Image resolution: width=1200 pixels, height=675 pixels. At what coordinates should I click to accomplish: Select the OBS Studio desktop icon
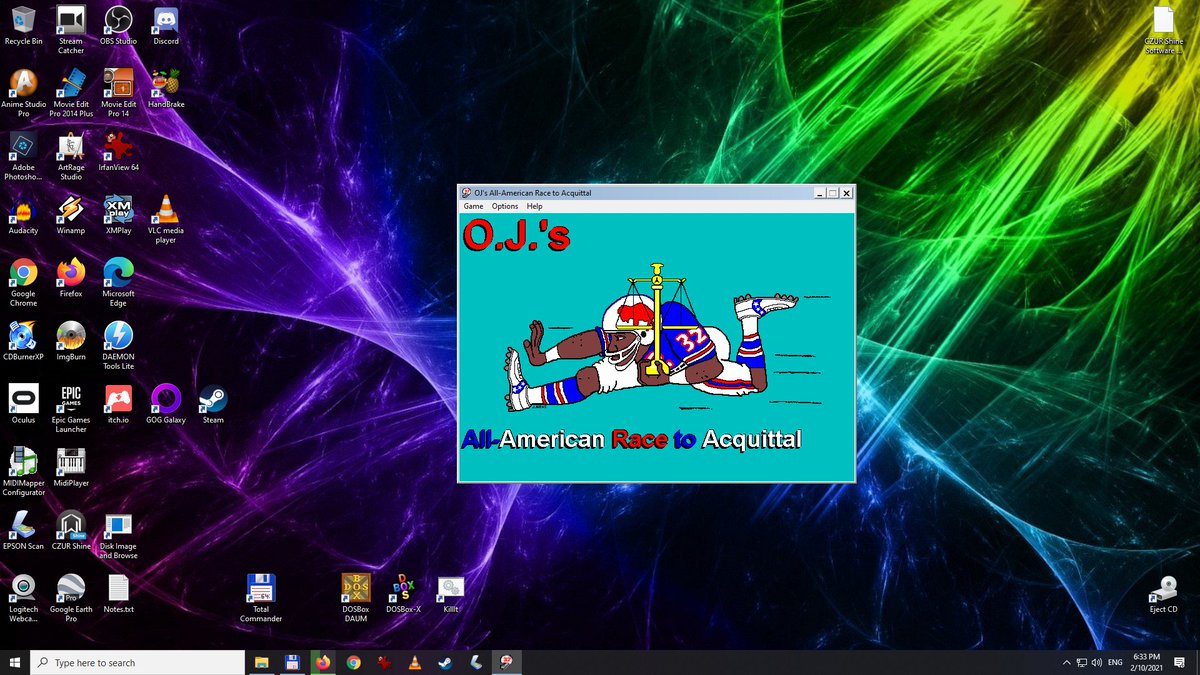point(118,26)
